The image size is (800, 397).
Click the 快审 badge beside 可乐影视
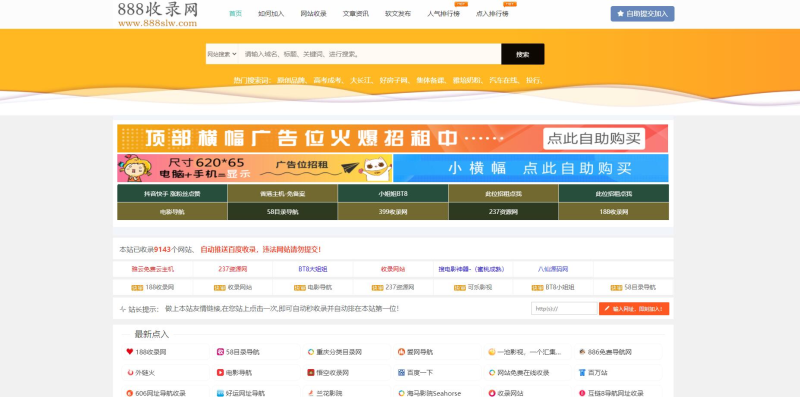tap(460, 288)
